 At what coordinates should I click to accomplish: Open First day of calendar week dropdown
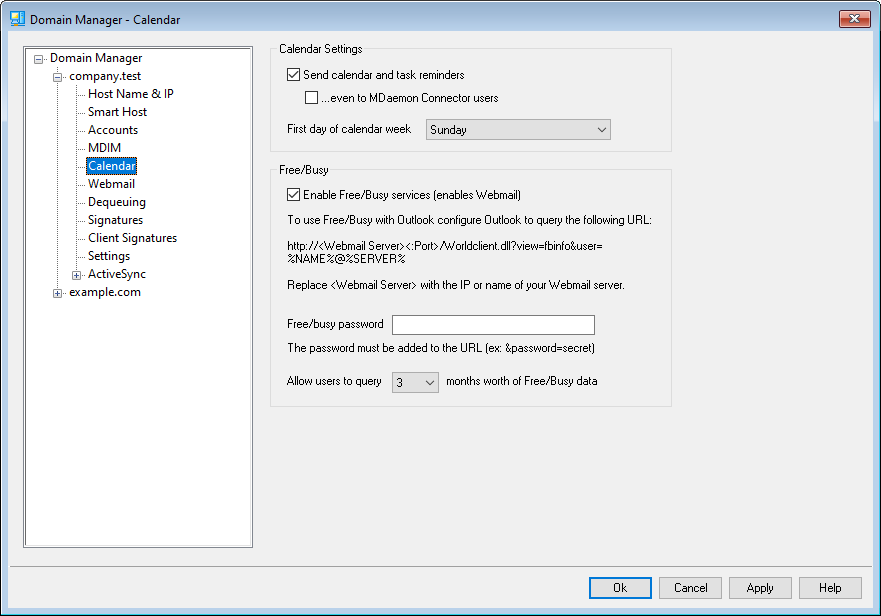pos(518,129)
